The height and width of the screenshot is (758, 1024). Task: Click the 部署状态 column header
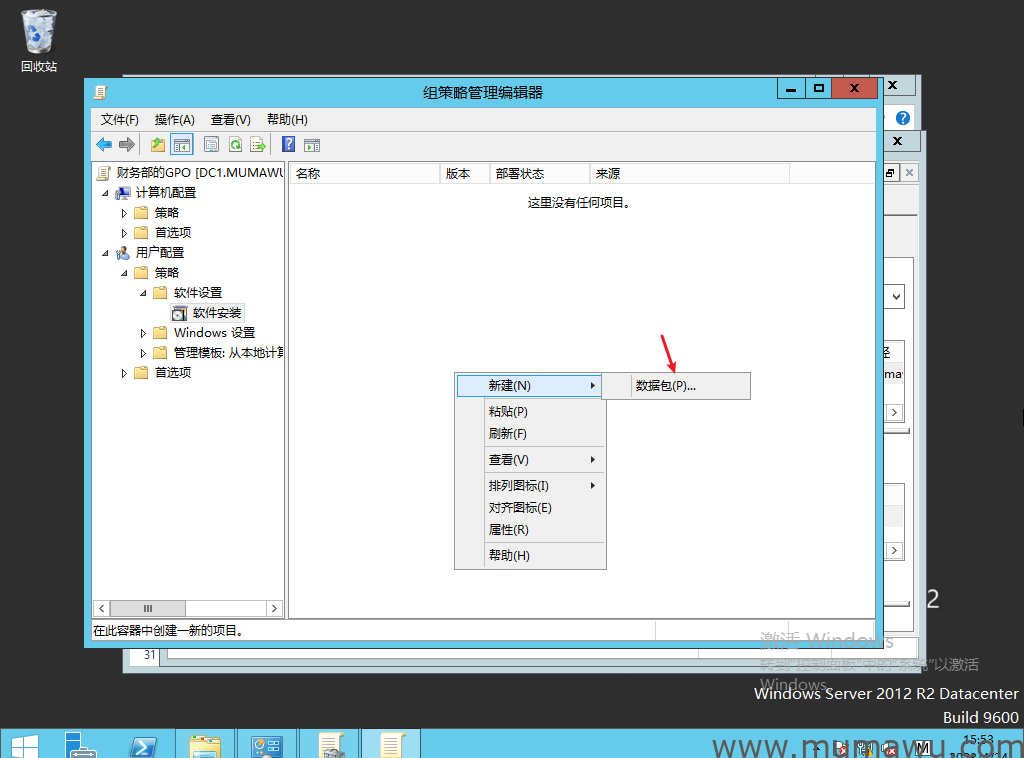[520, 173]
